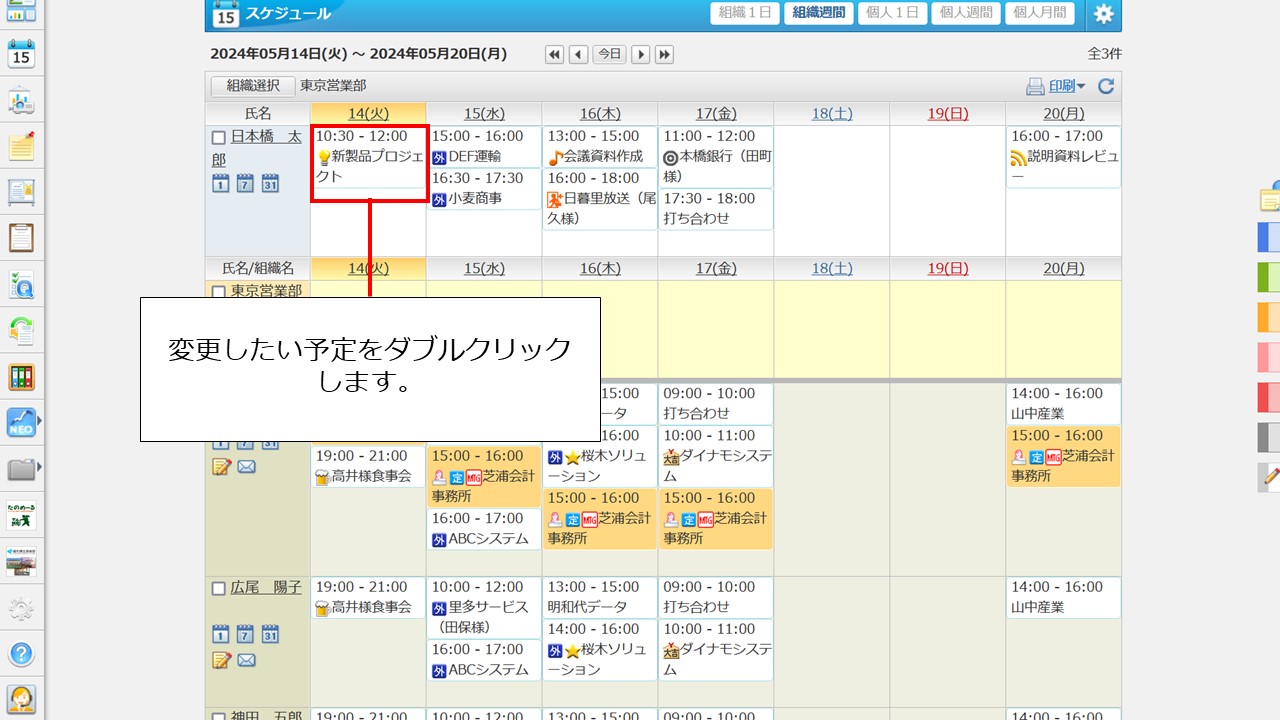This screenshot has height=720, width=1280.
Task: Check the box beside 広尾 陽子
Action: (219, 589)
